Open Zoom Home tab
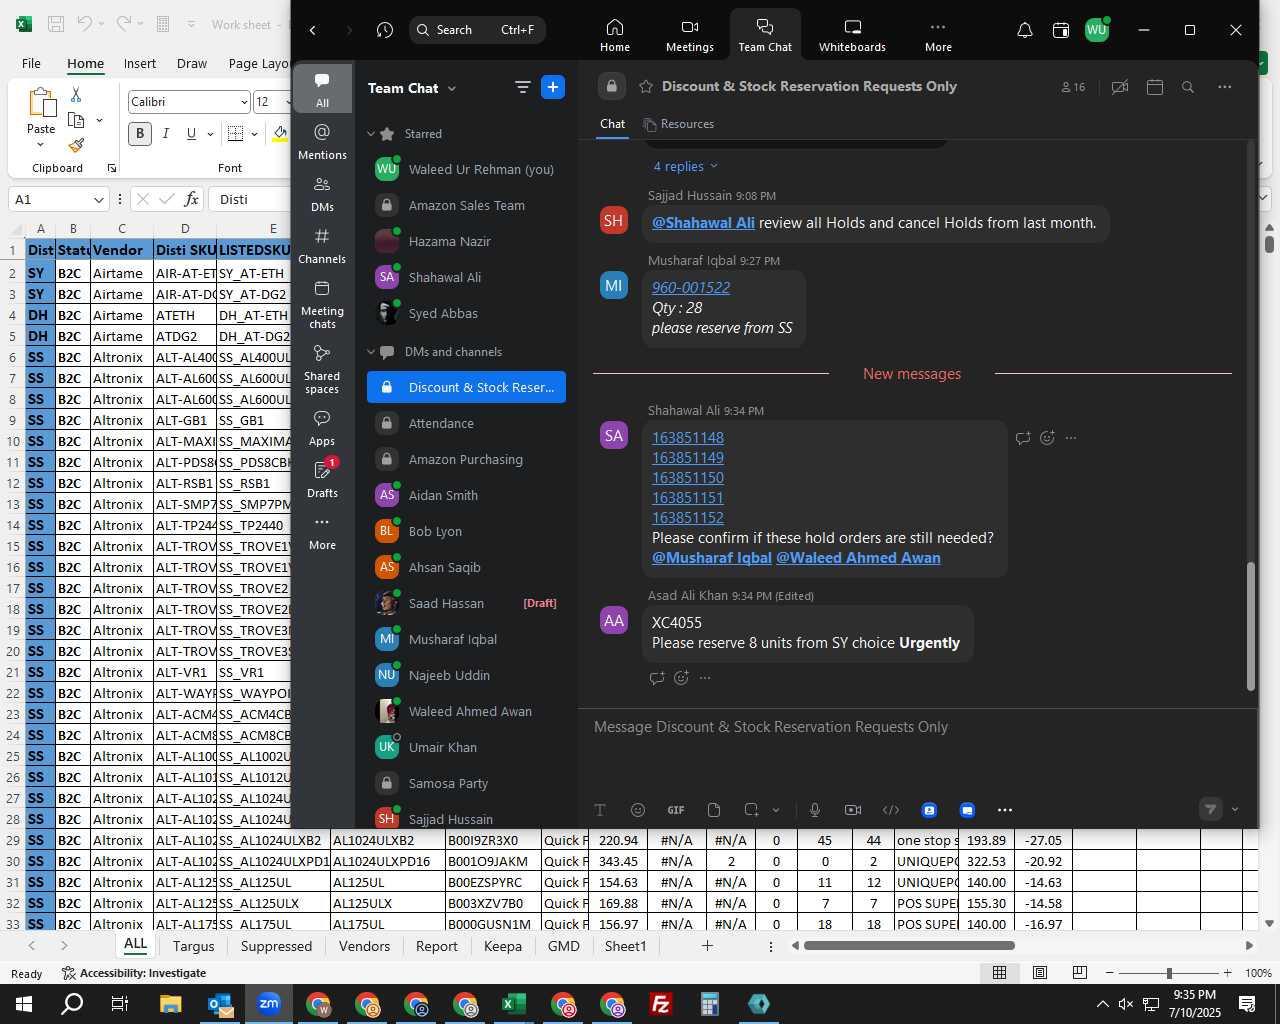The image size is (1280, 1024). click(615, 35)
